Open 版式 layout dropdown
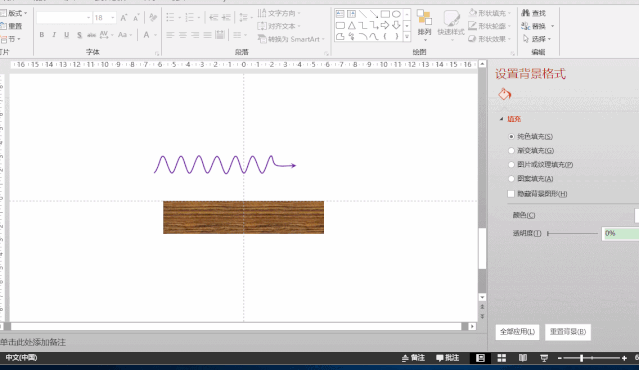 pos(14,13)
